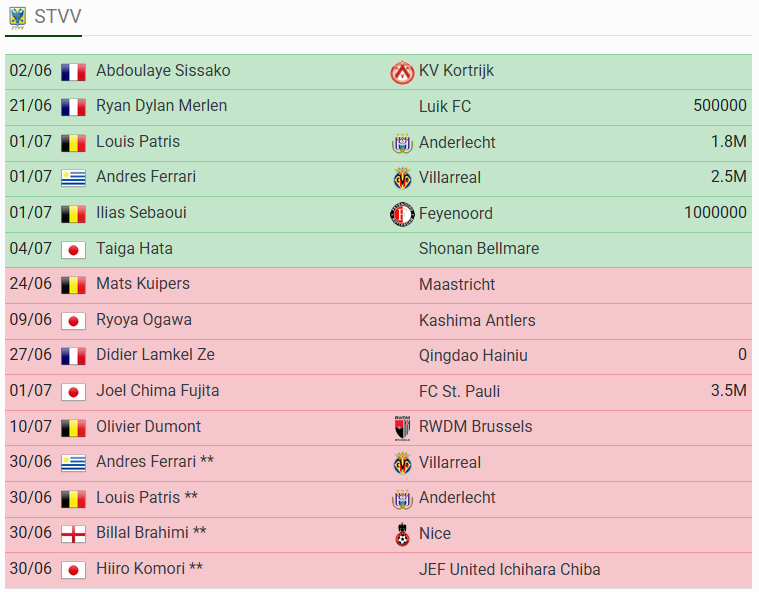The image size is (759, 592).
Task: Click Anderlecht crest in Louis Patris ** row
Action: (402, 499)
